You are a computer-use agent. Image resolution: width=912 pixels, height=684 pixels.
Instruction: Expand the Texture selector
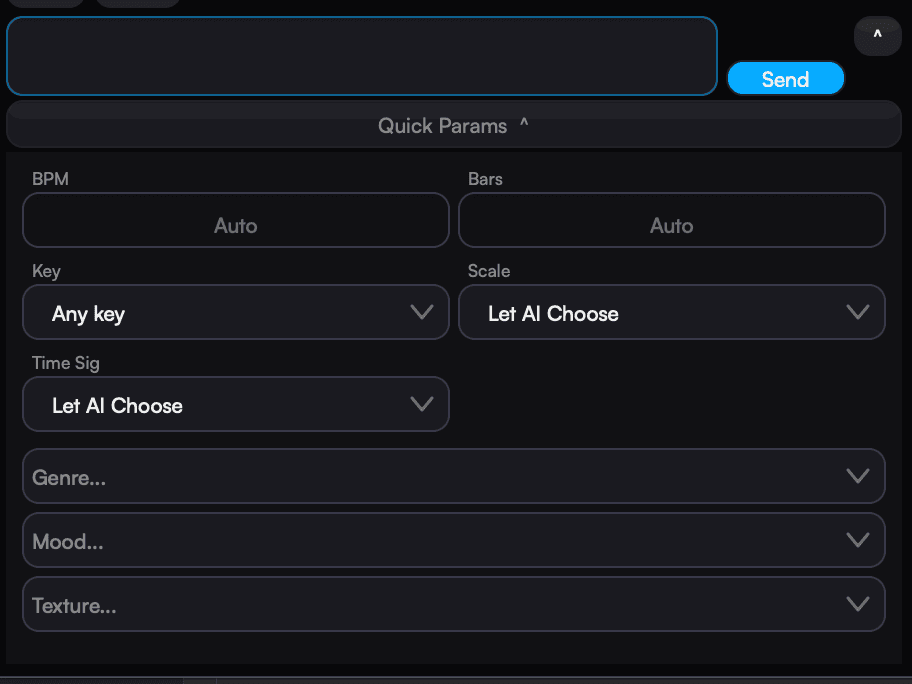pos(454,604)
